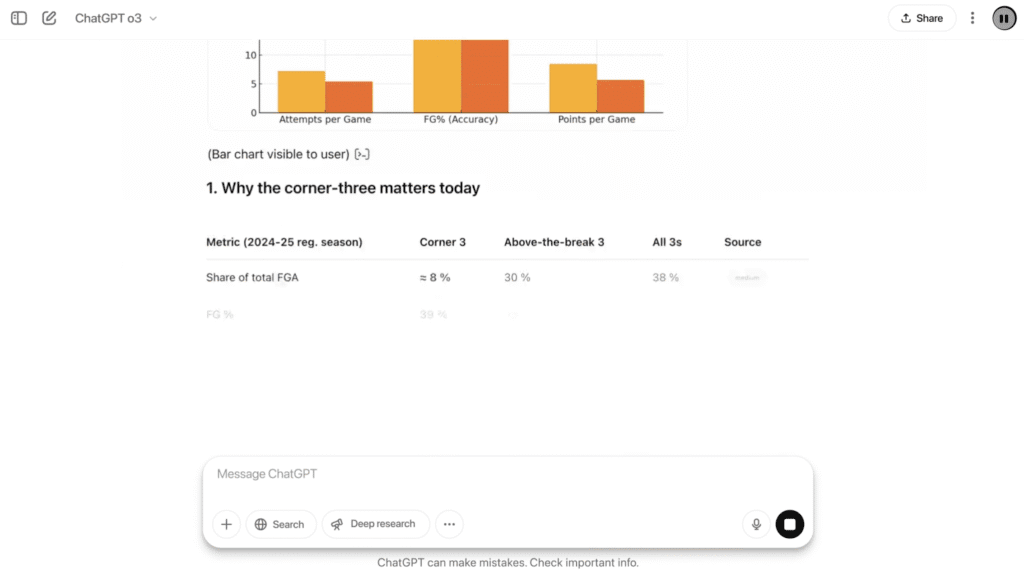Click the plus attach button

click(x=227, y=524)
